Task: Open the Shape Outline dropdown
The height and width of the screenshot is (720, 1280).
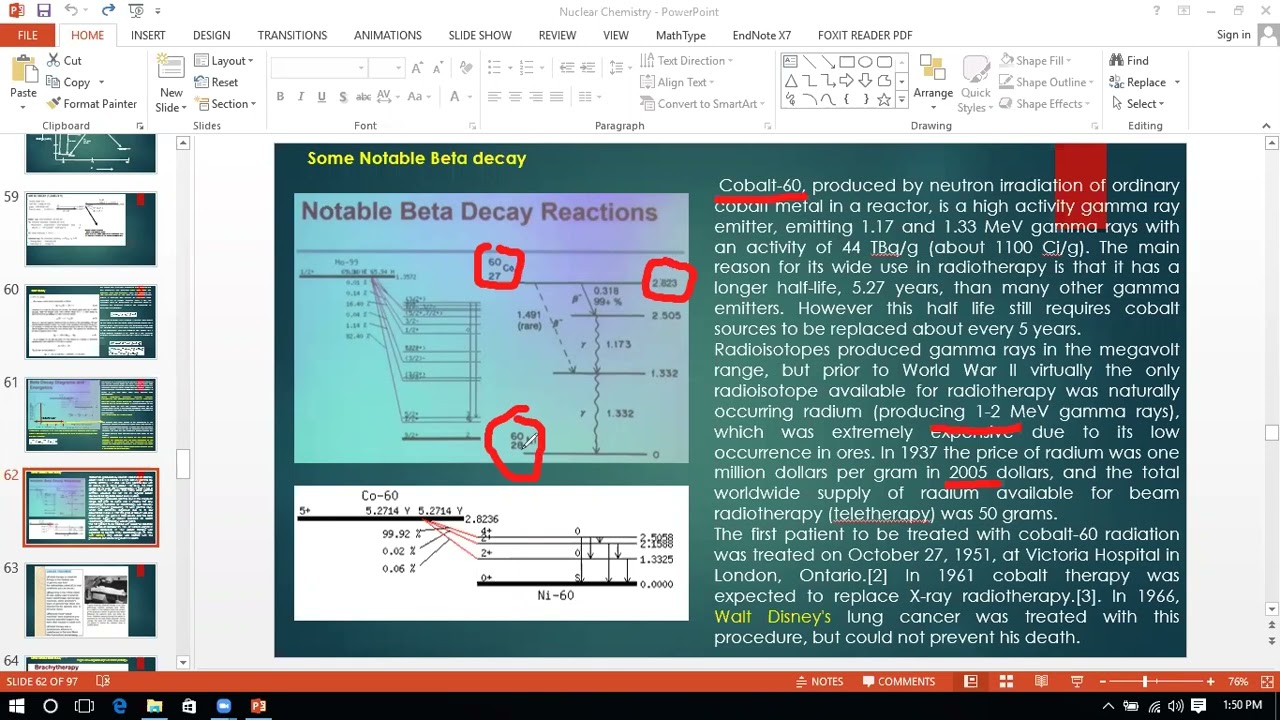Action: tap(1046, 82)
